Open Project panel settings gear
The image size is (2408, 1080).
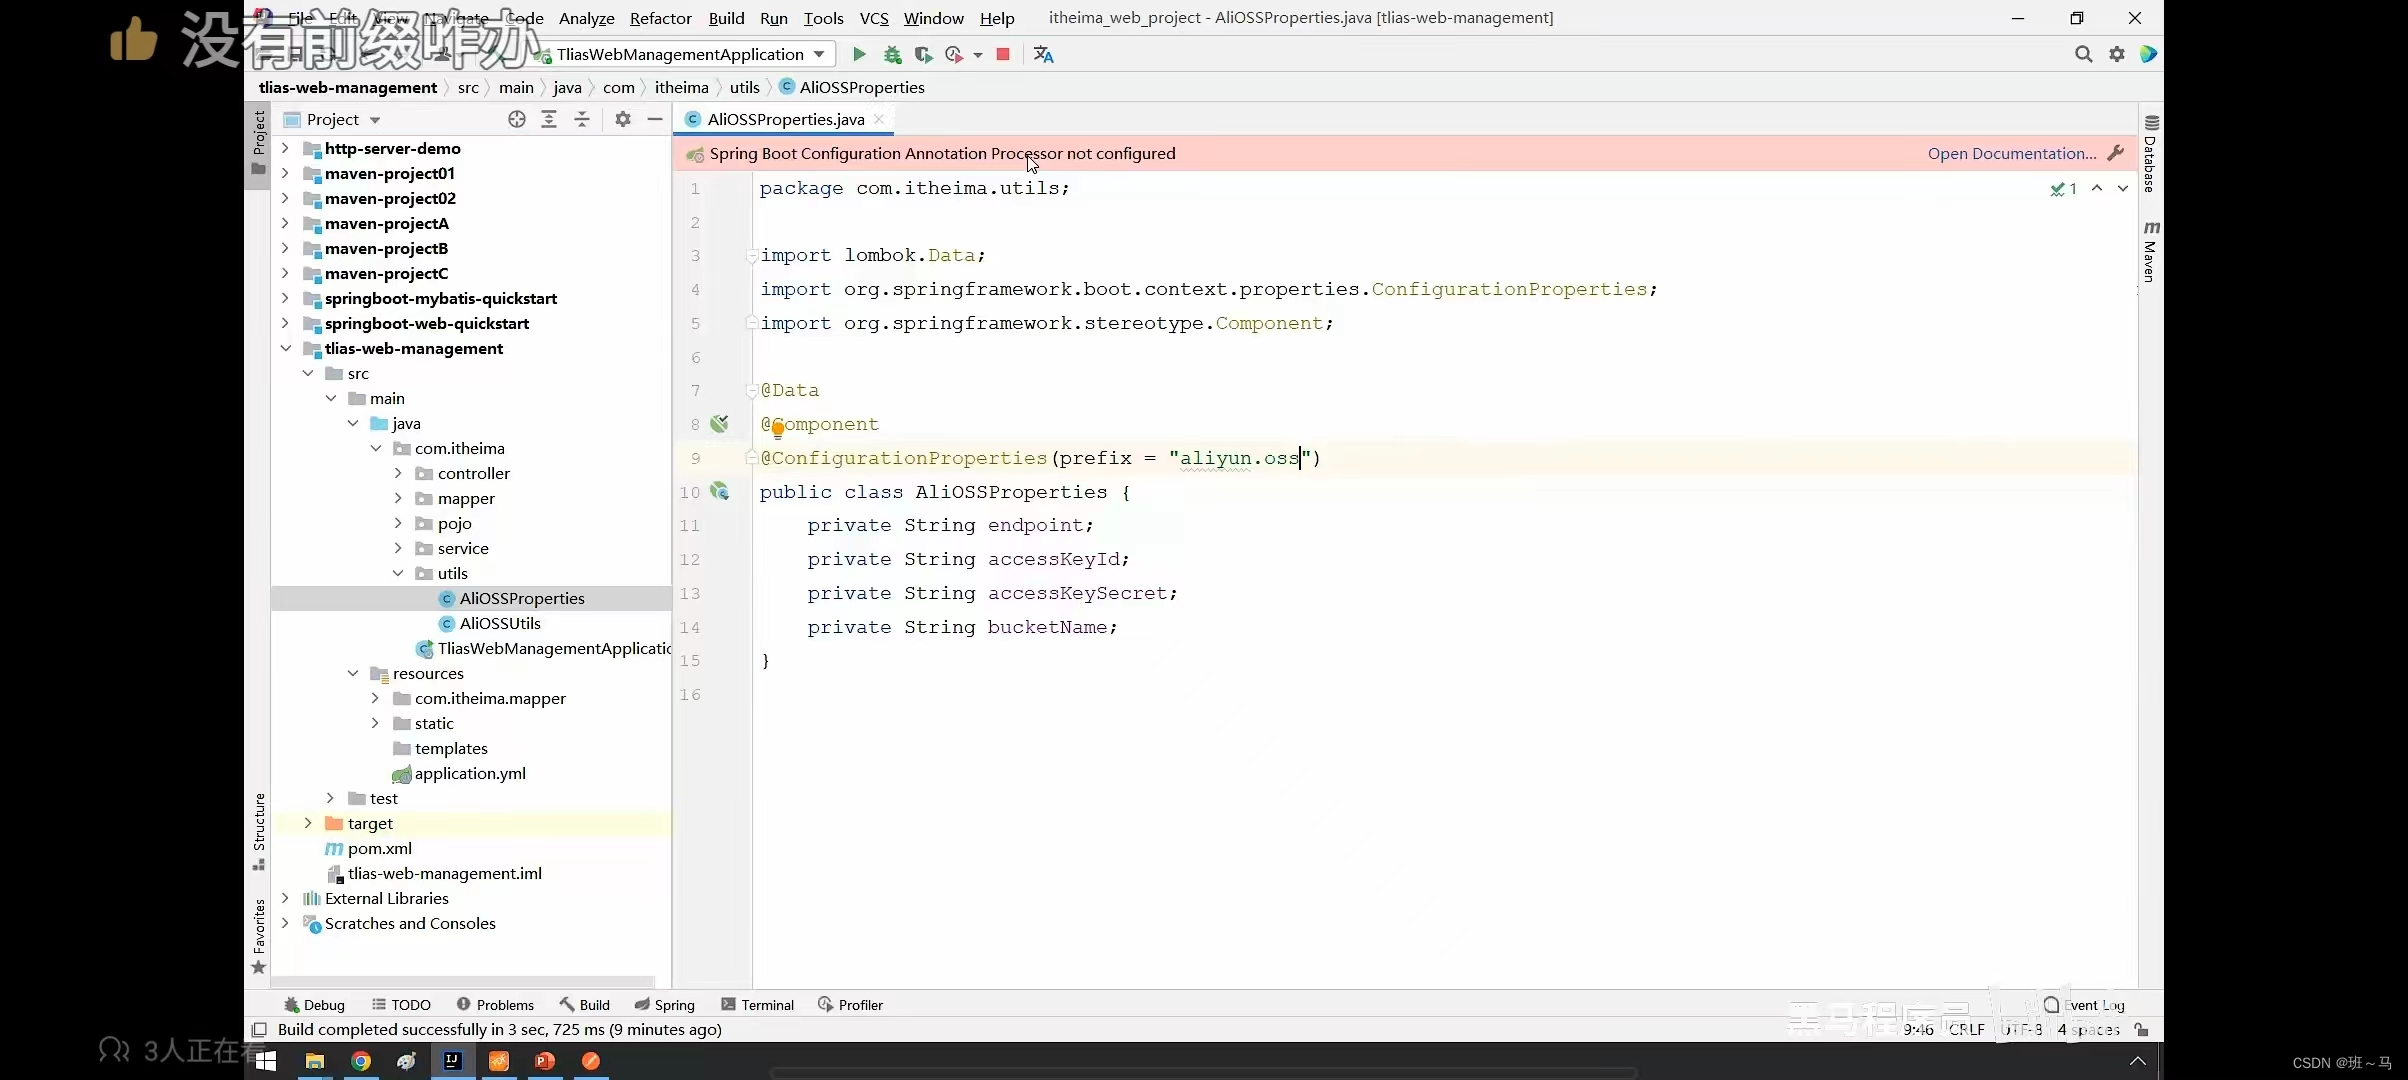point(623,120)
